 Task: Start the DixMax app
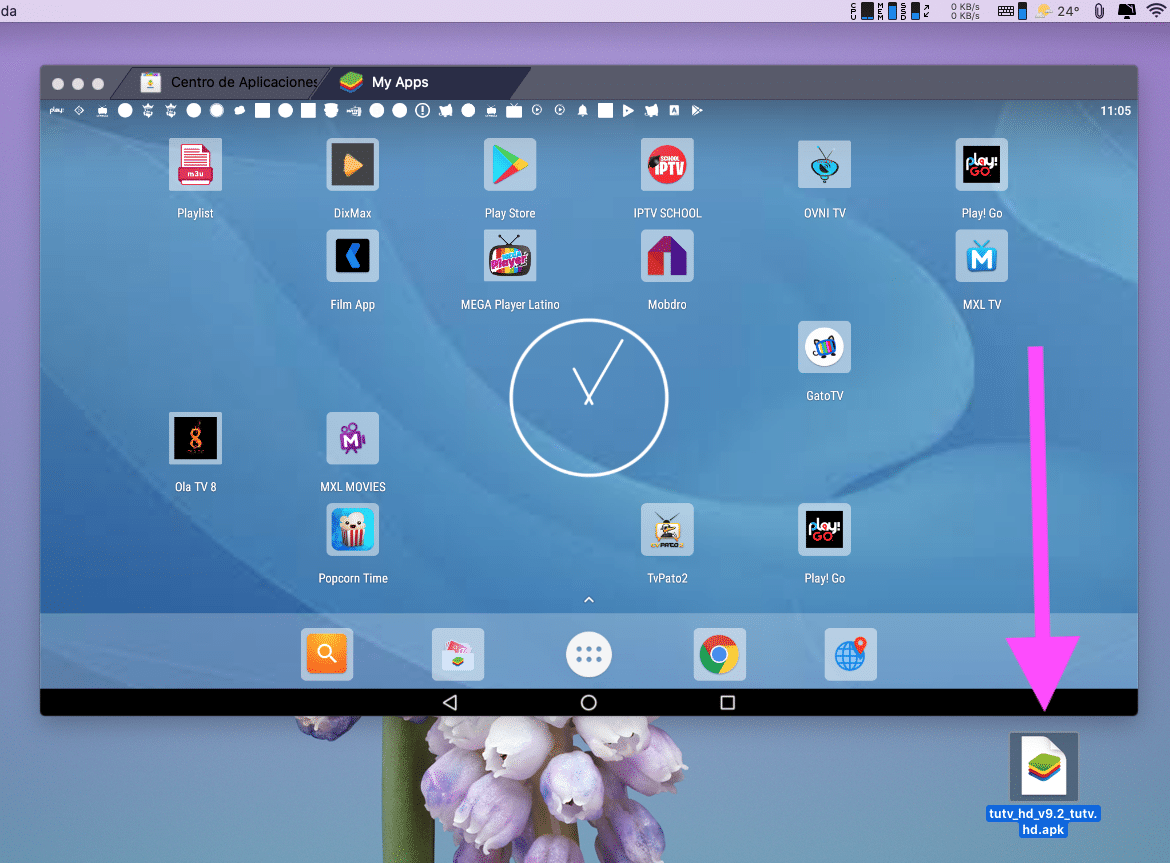pos(352,164)
